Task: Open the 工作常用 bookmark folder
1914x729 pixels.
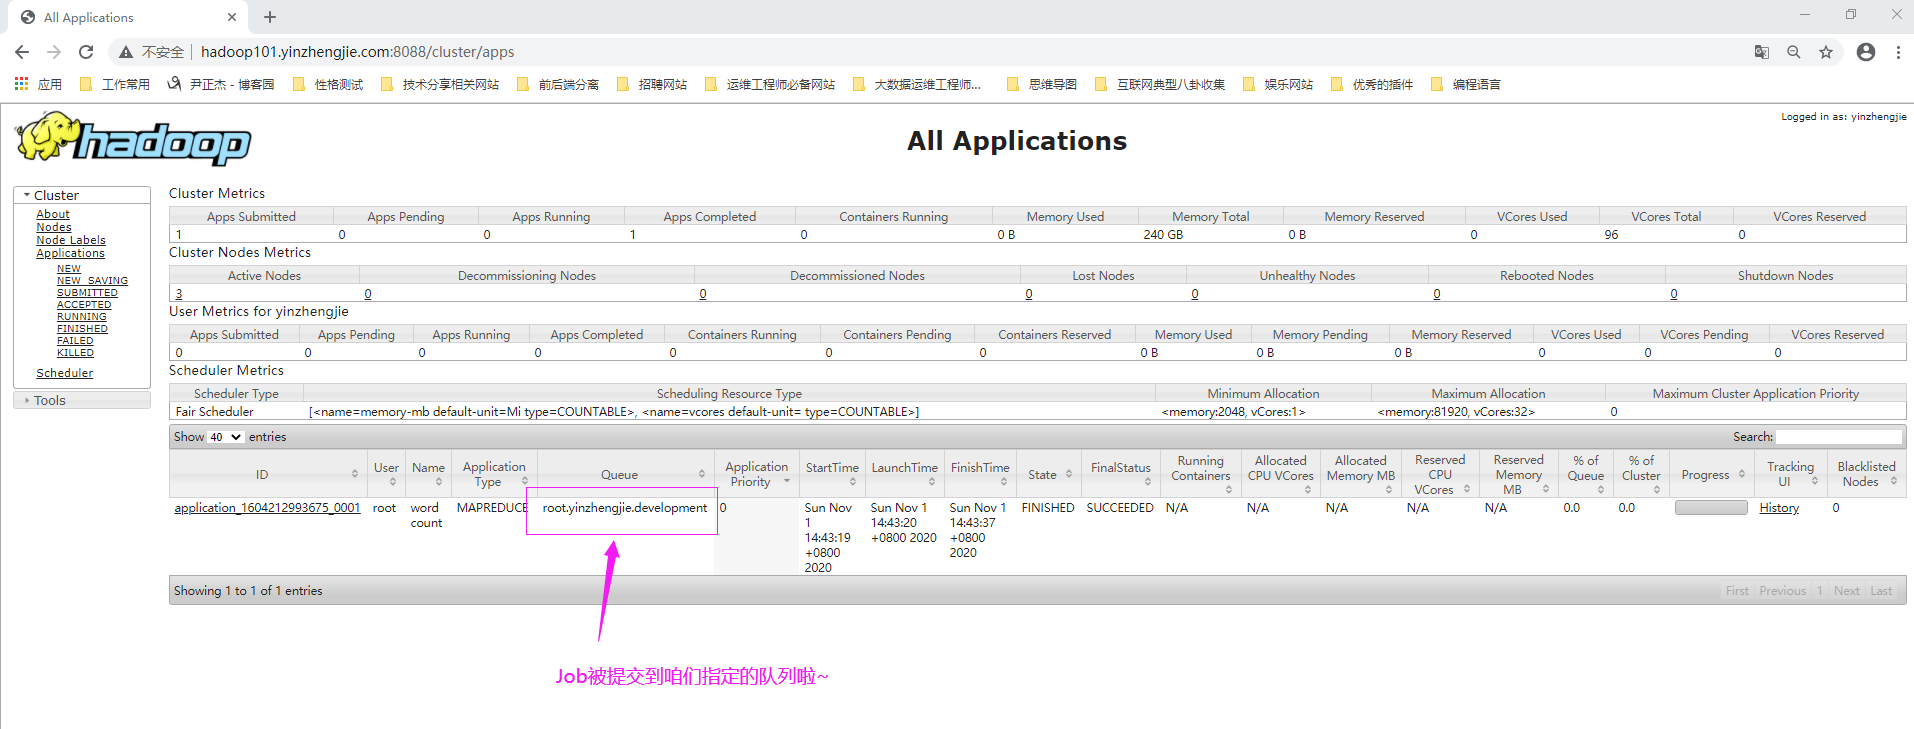Action: coord(115,84)
